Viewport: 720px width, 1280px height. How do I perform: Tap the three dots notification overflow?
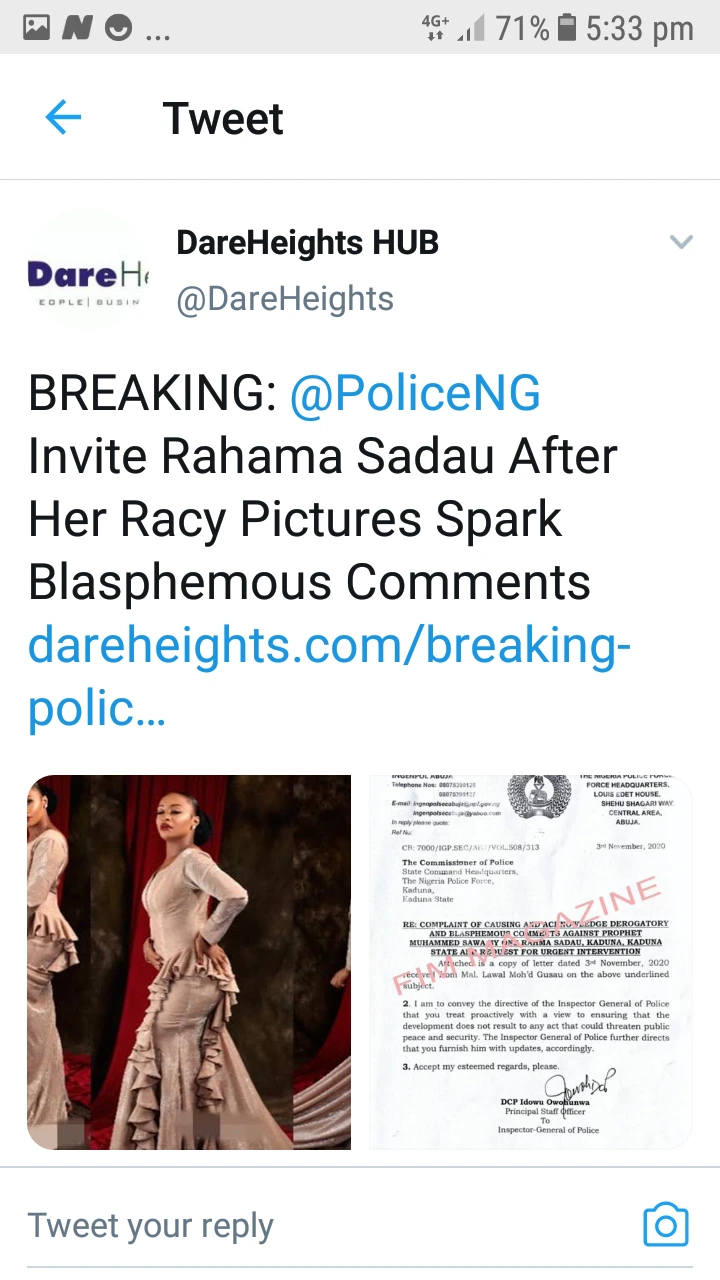[158, 36]
